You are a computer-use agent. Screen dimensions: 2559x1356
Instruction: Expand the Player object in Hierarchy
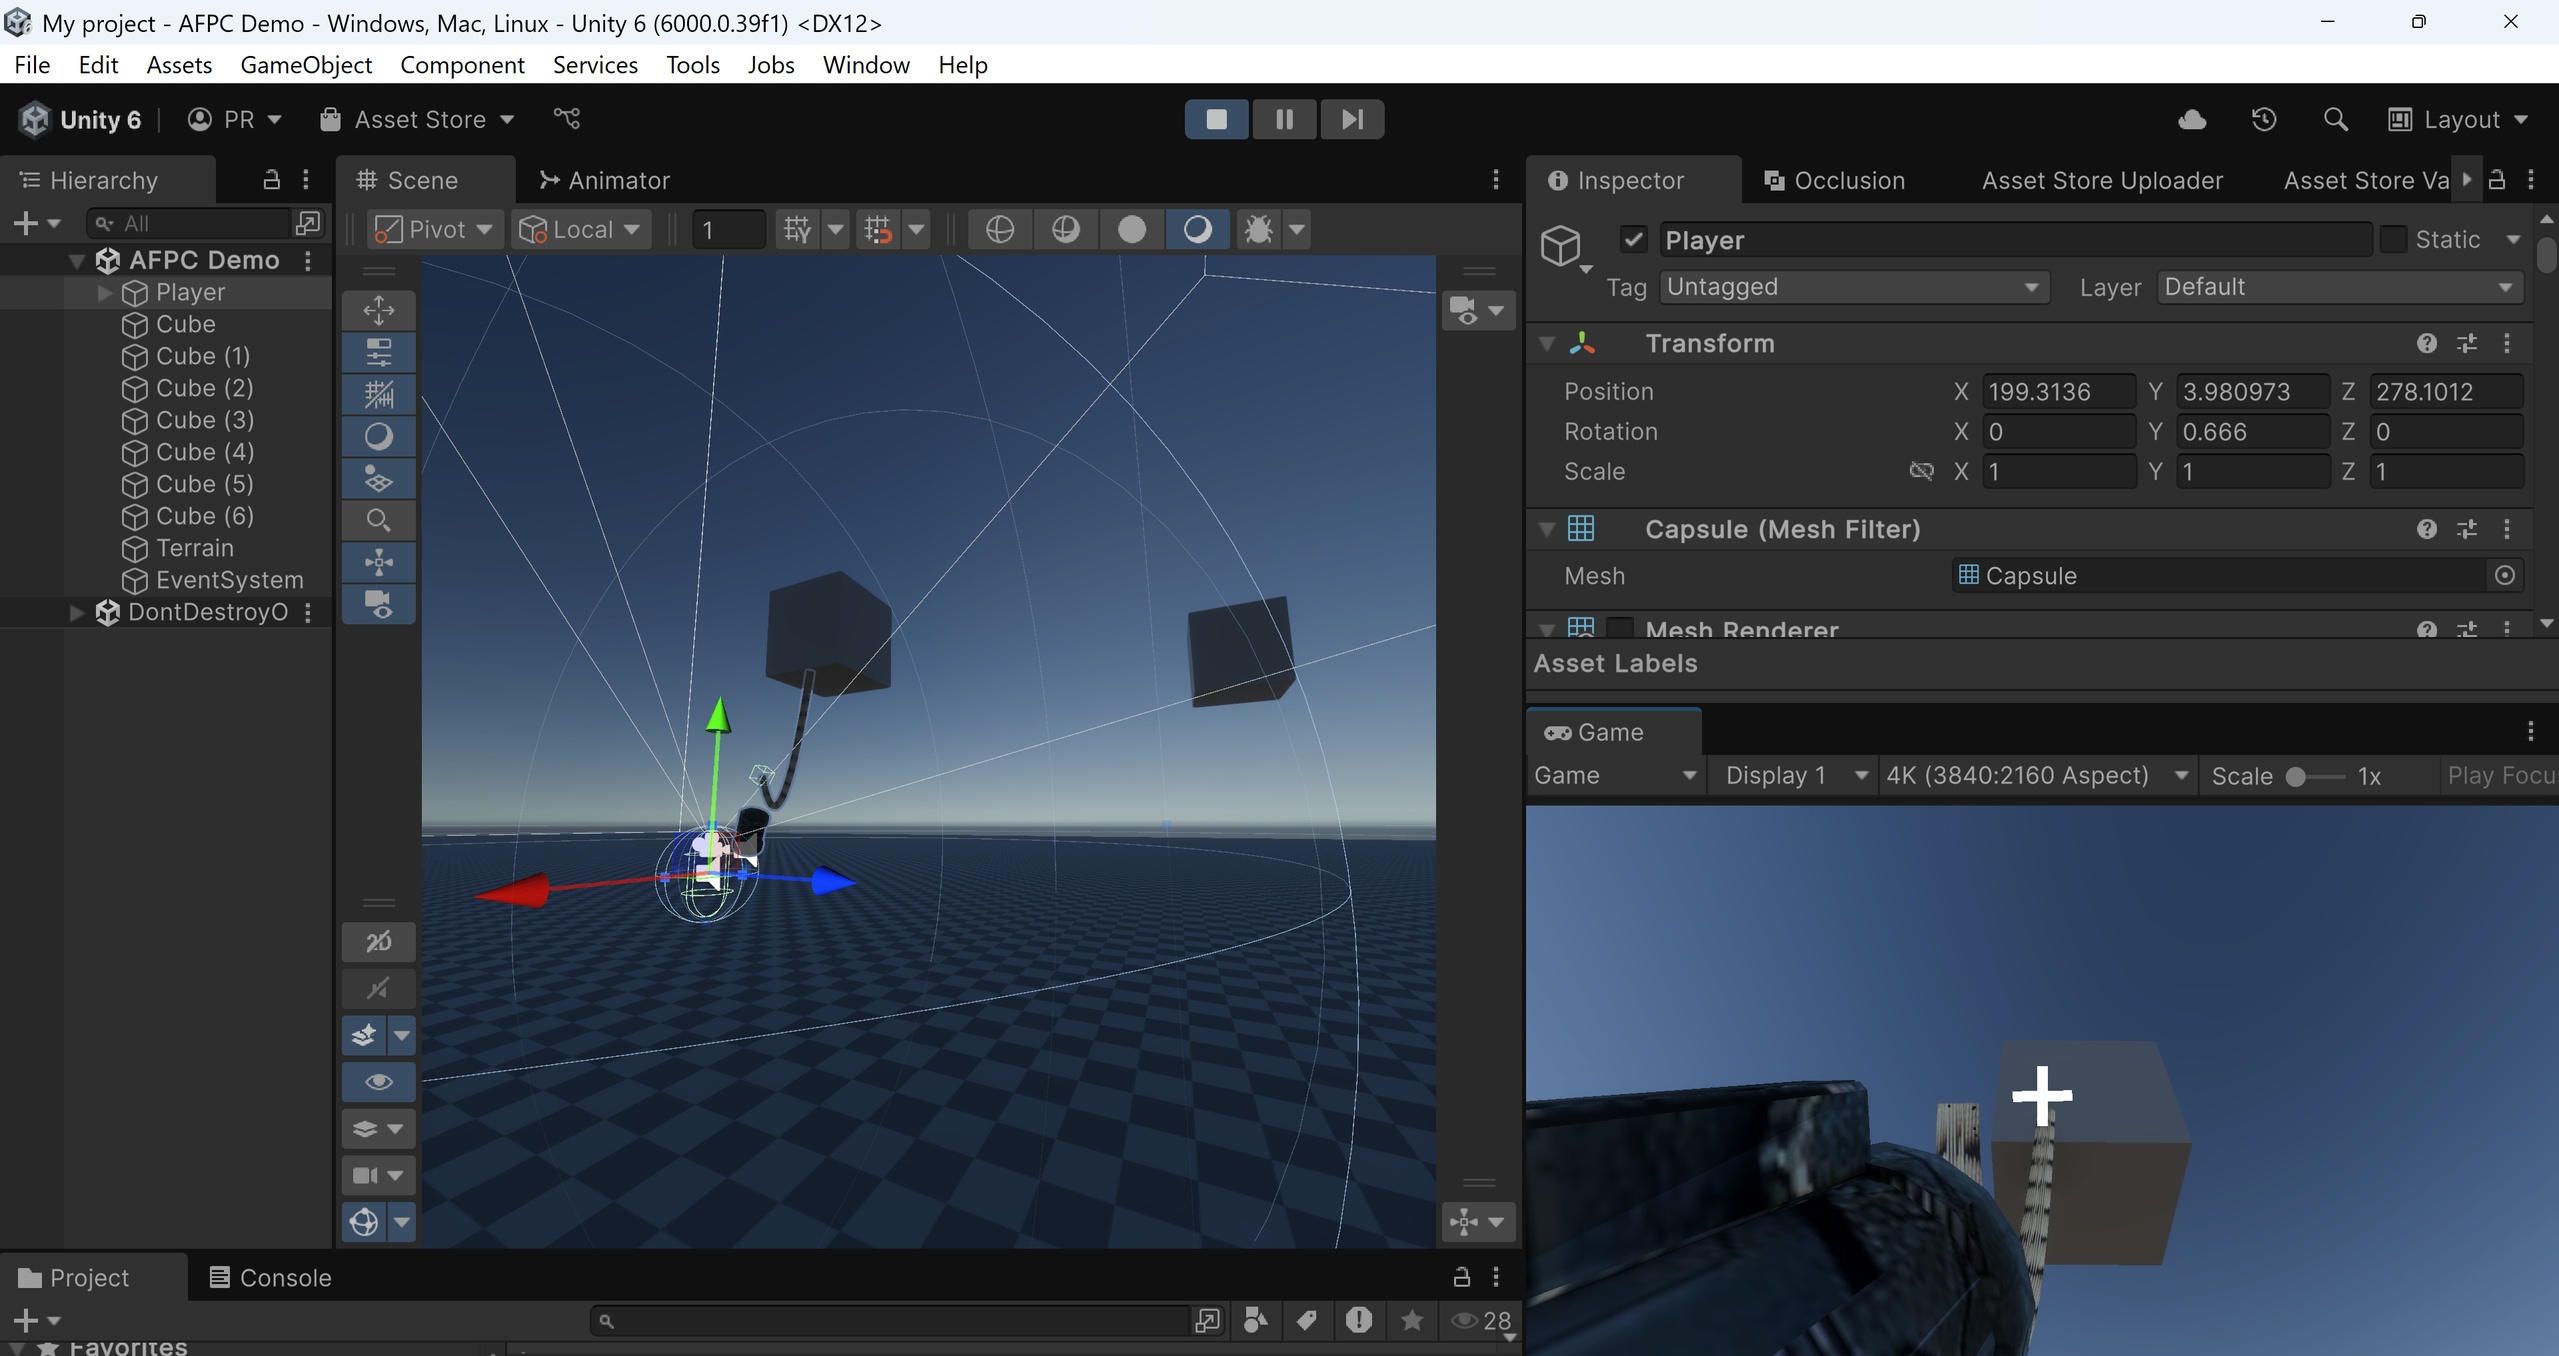click(104, 292)
